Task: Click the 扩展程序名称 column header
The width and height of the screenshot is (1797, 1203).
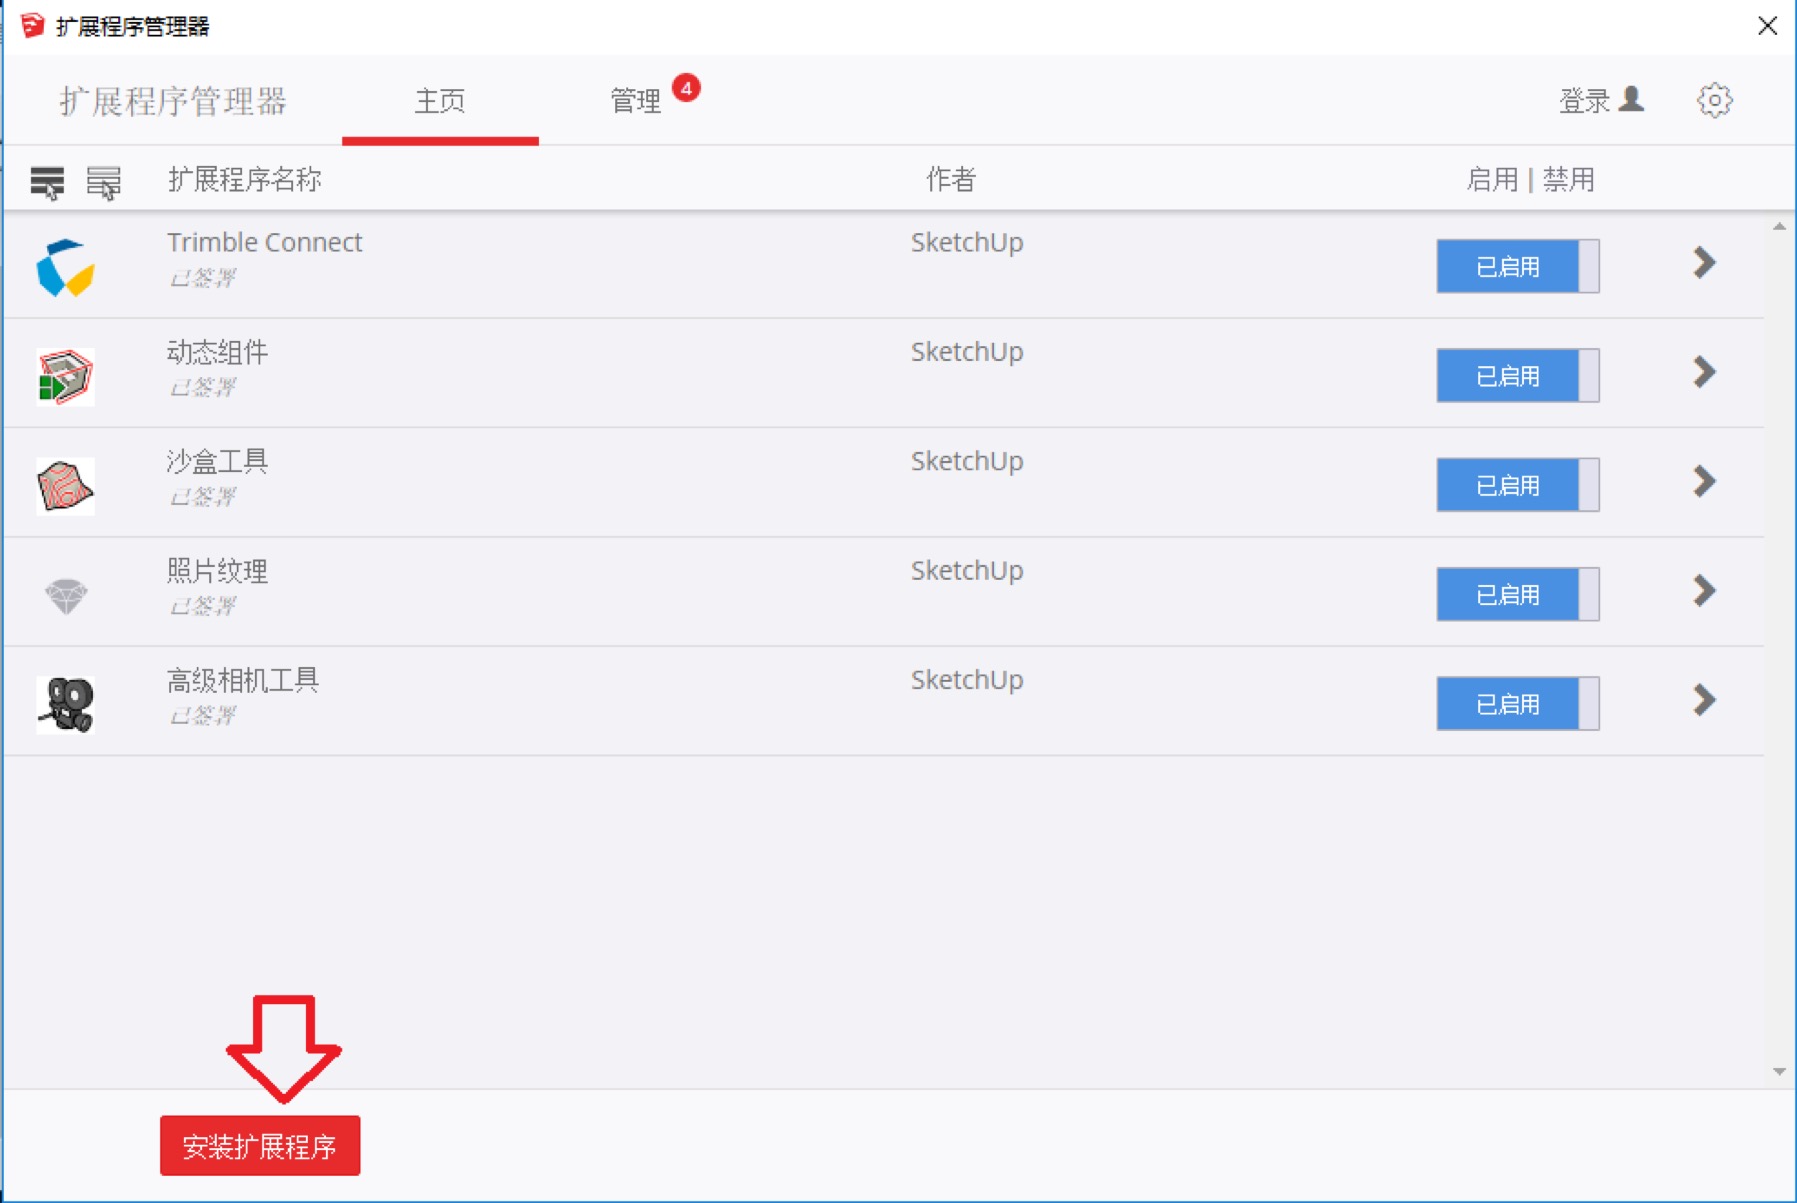Action: (245, 180)
